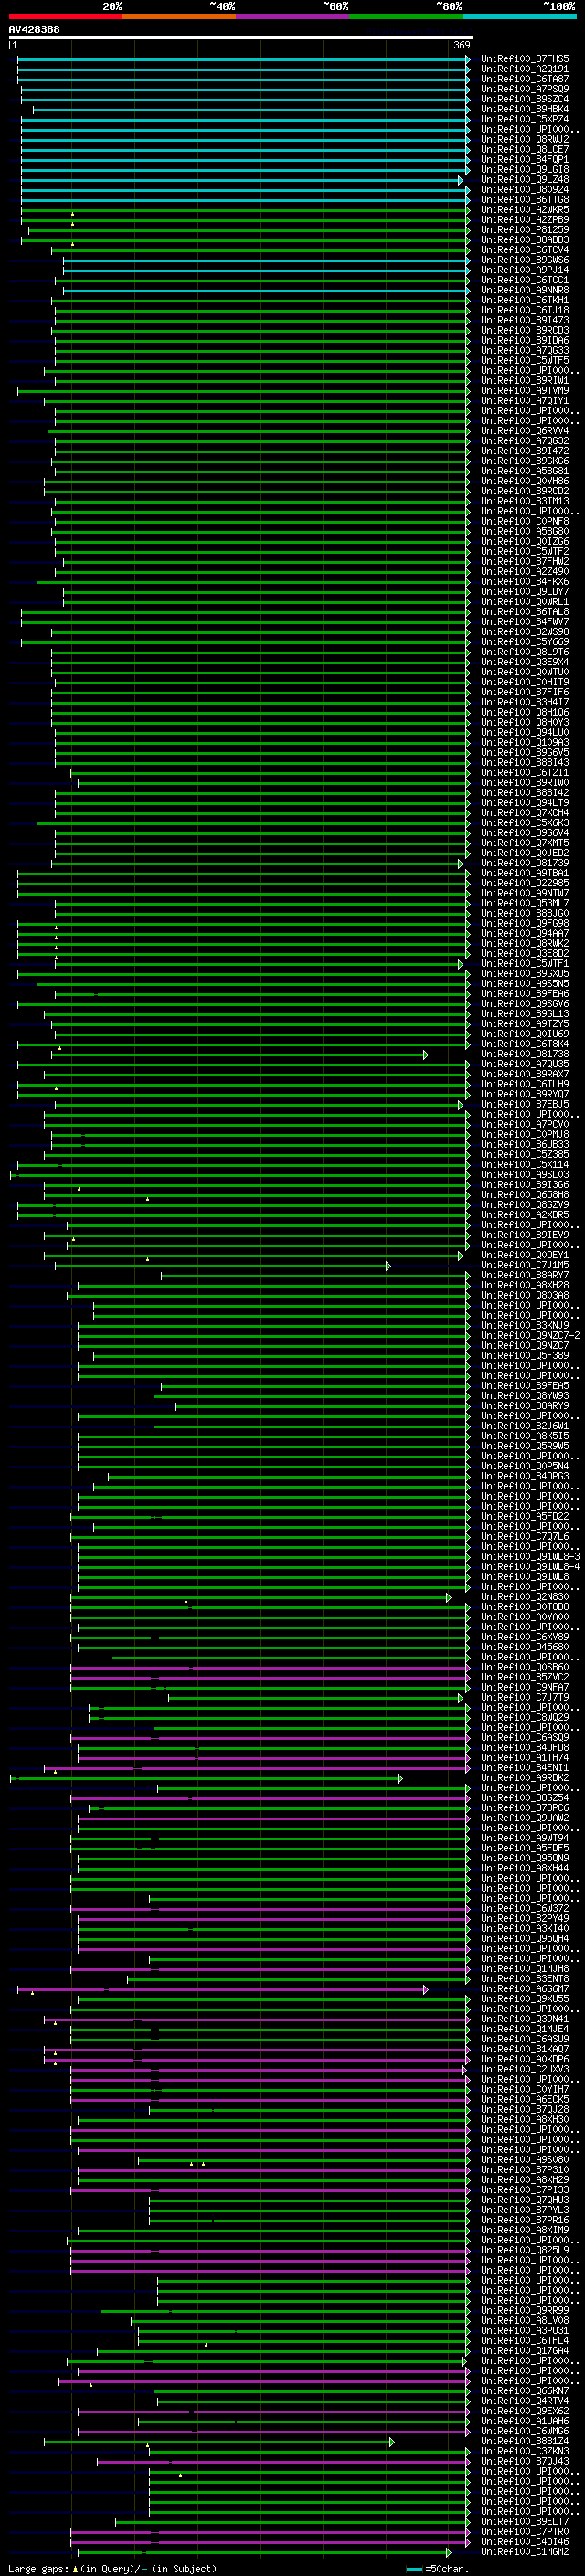
Task: Select the cyan ~100% legend segment
Action: point(519,16)
